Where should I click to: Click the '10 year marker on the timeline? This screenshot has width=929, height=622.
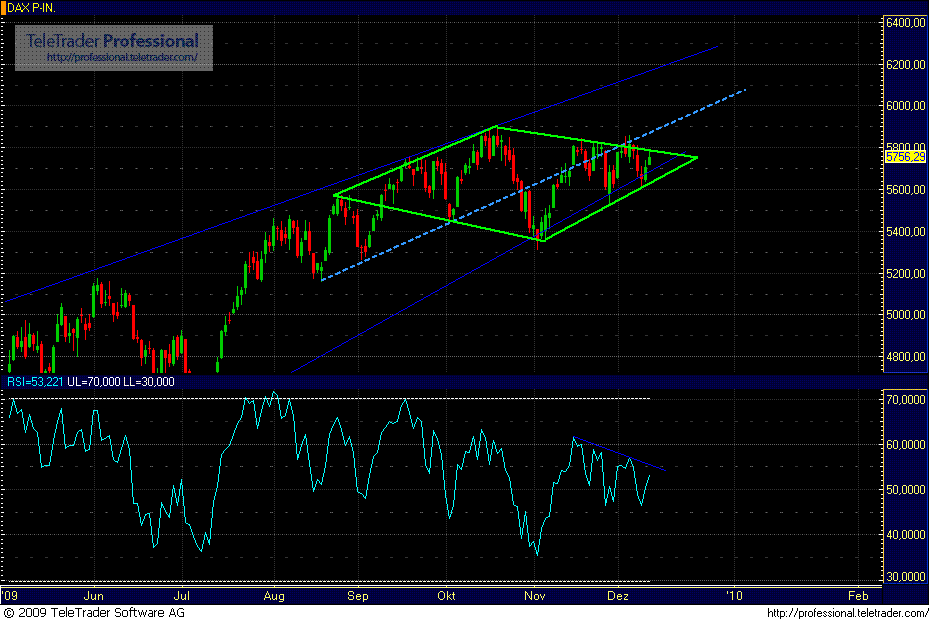pyautogui.click(x=733, y=595)
